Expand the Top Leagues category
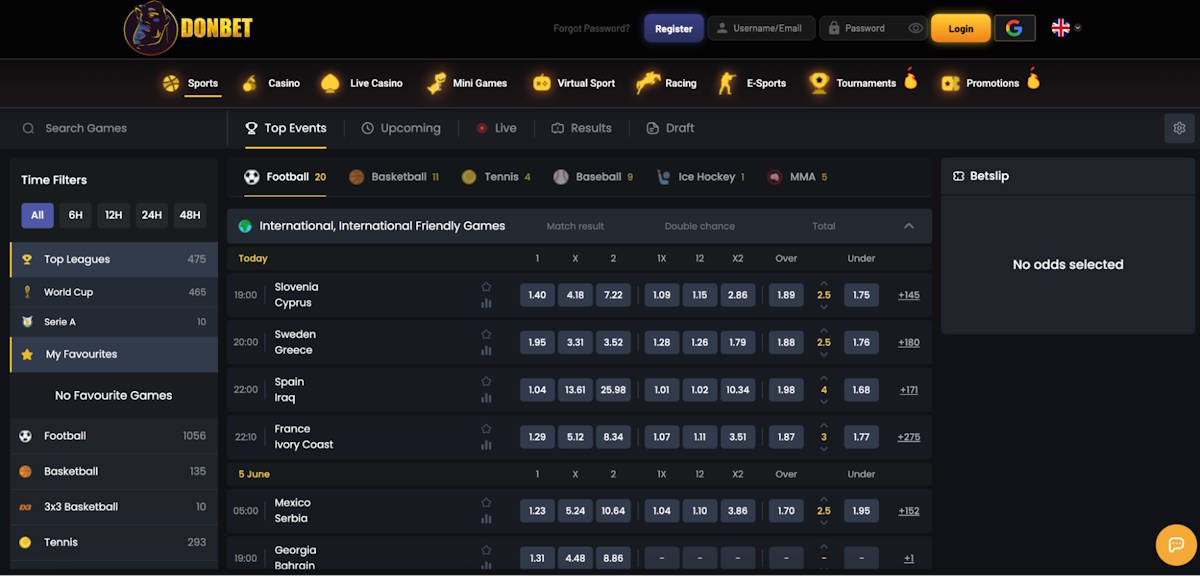The height and width of the screenshot is (576, 1200). point(114,259)
